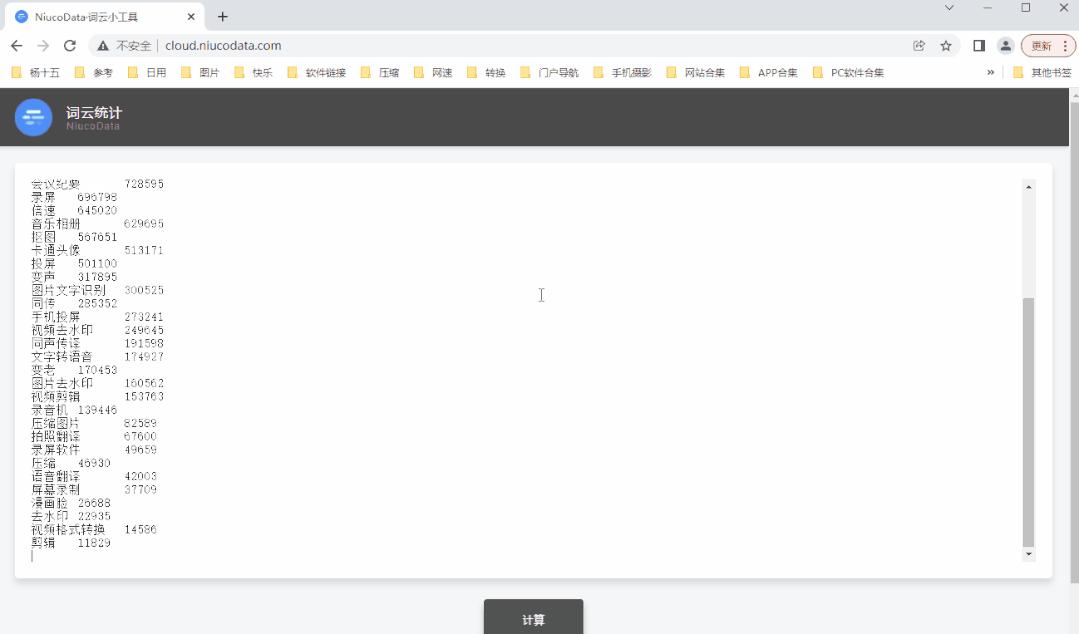Click the 漫画脸 line in textarea
This screenshot has width=1079, height=634.
[x=71, y=503]
